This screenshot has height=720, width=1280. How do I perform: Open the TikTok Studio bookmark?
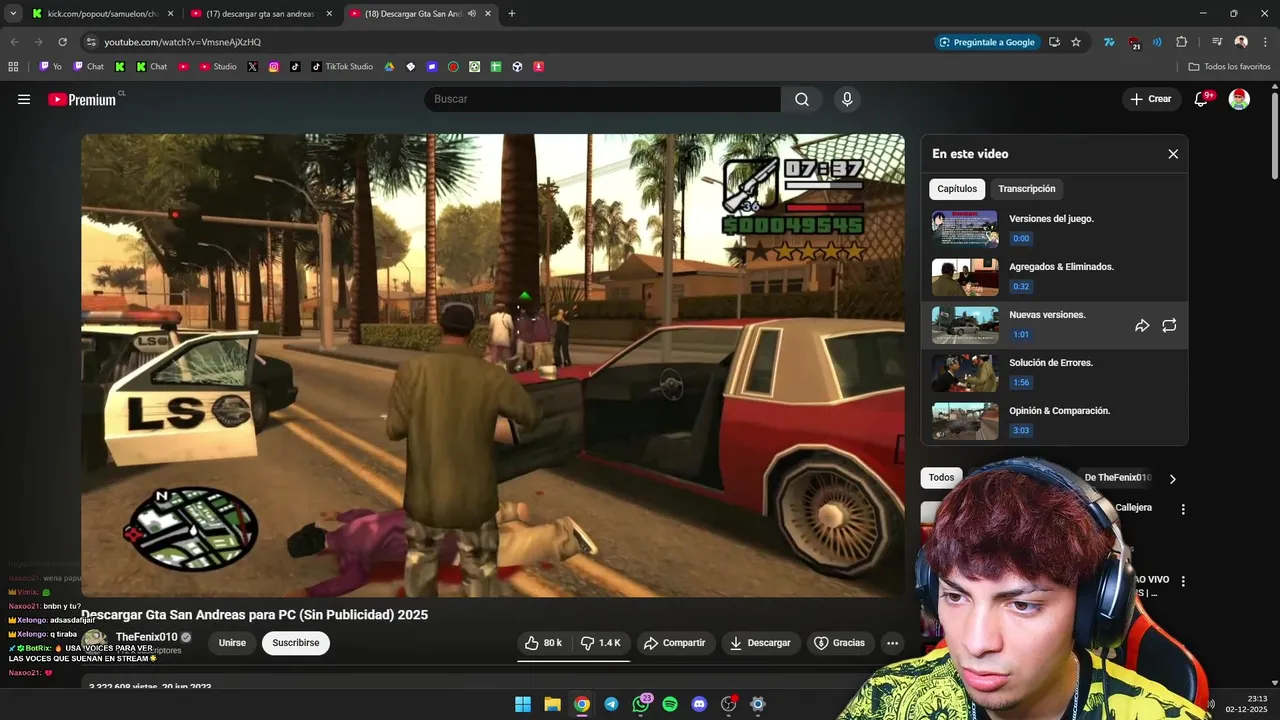pyautogui.click(x=342, y=67)
